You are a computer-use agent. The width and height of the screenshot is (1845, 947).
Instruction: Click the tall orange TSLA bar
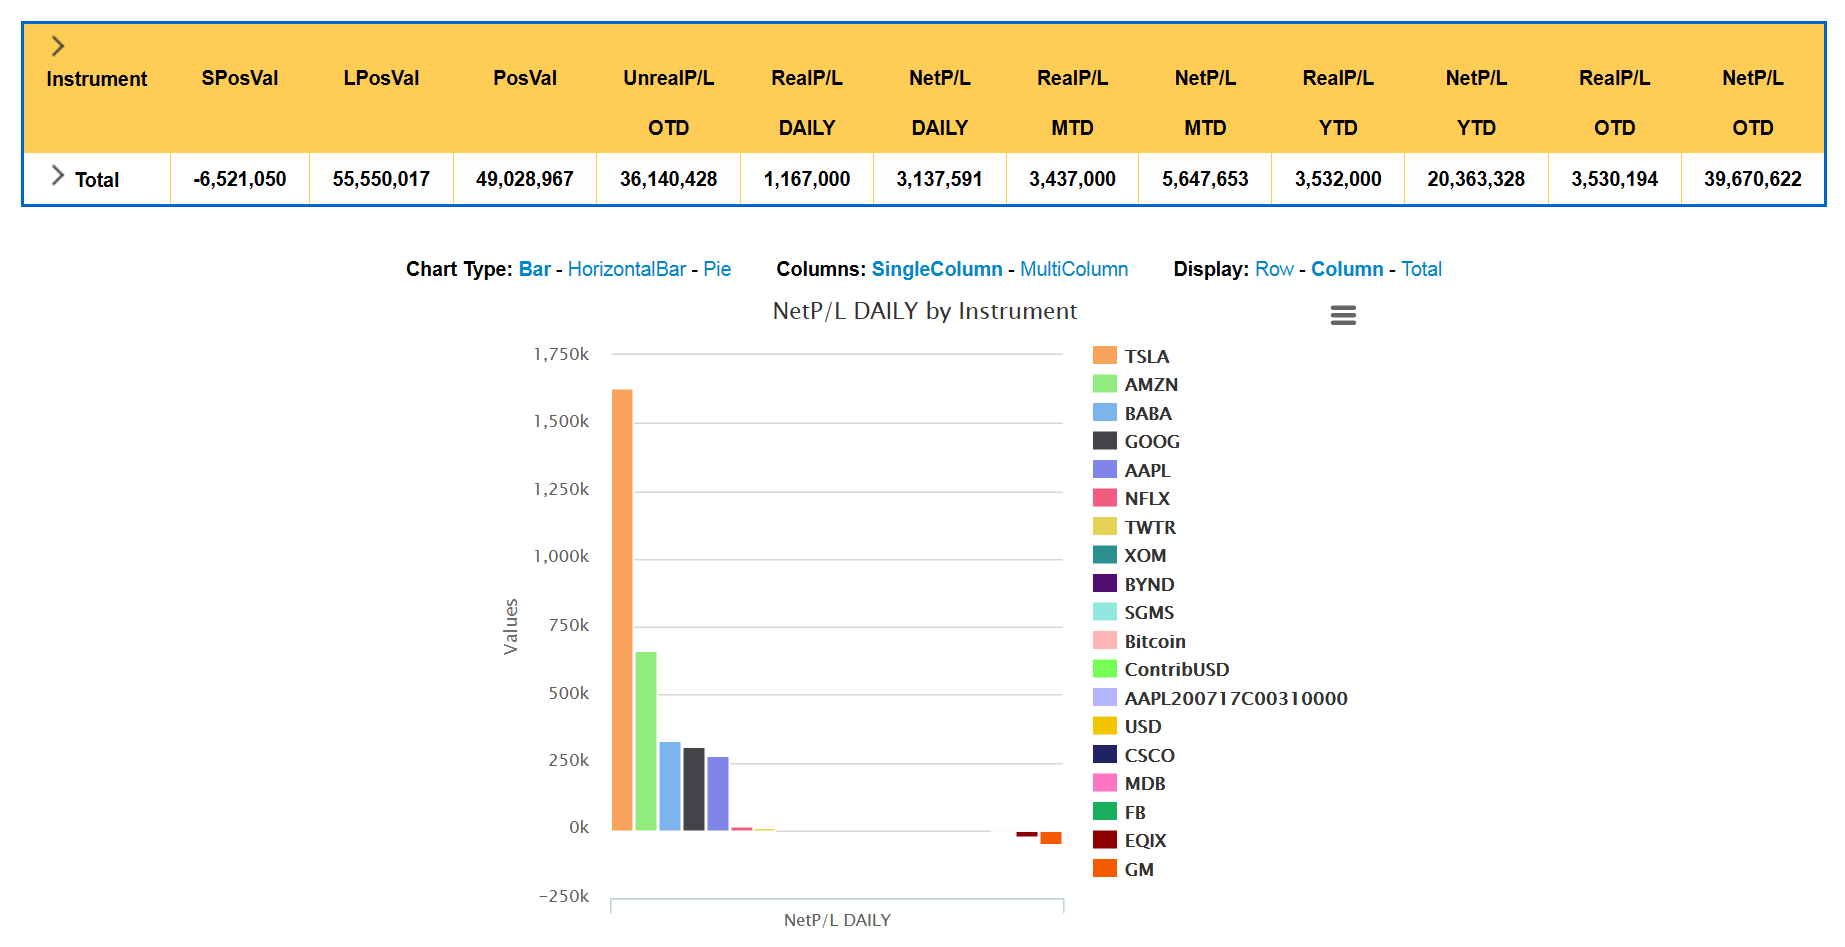tap(622, 610)
